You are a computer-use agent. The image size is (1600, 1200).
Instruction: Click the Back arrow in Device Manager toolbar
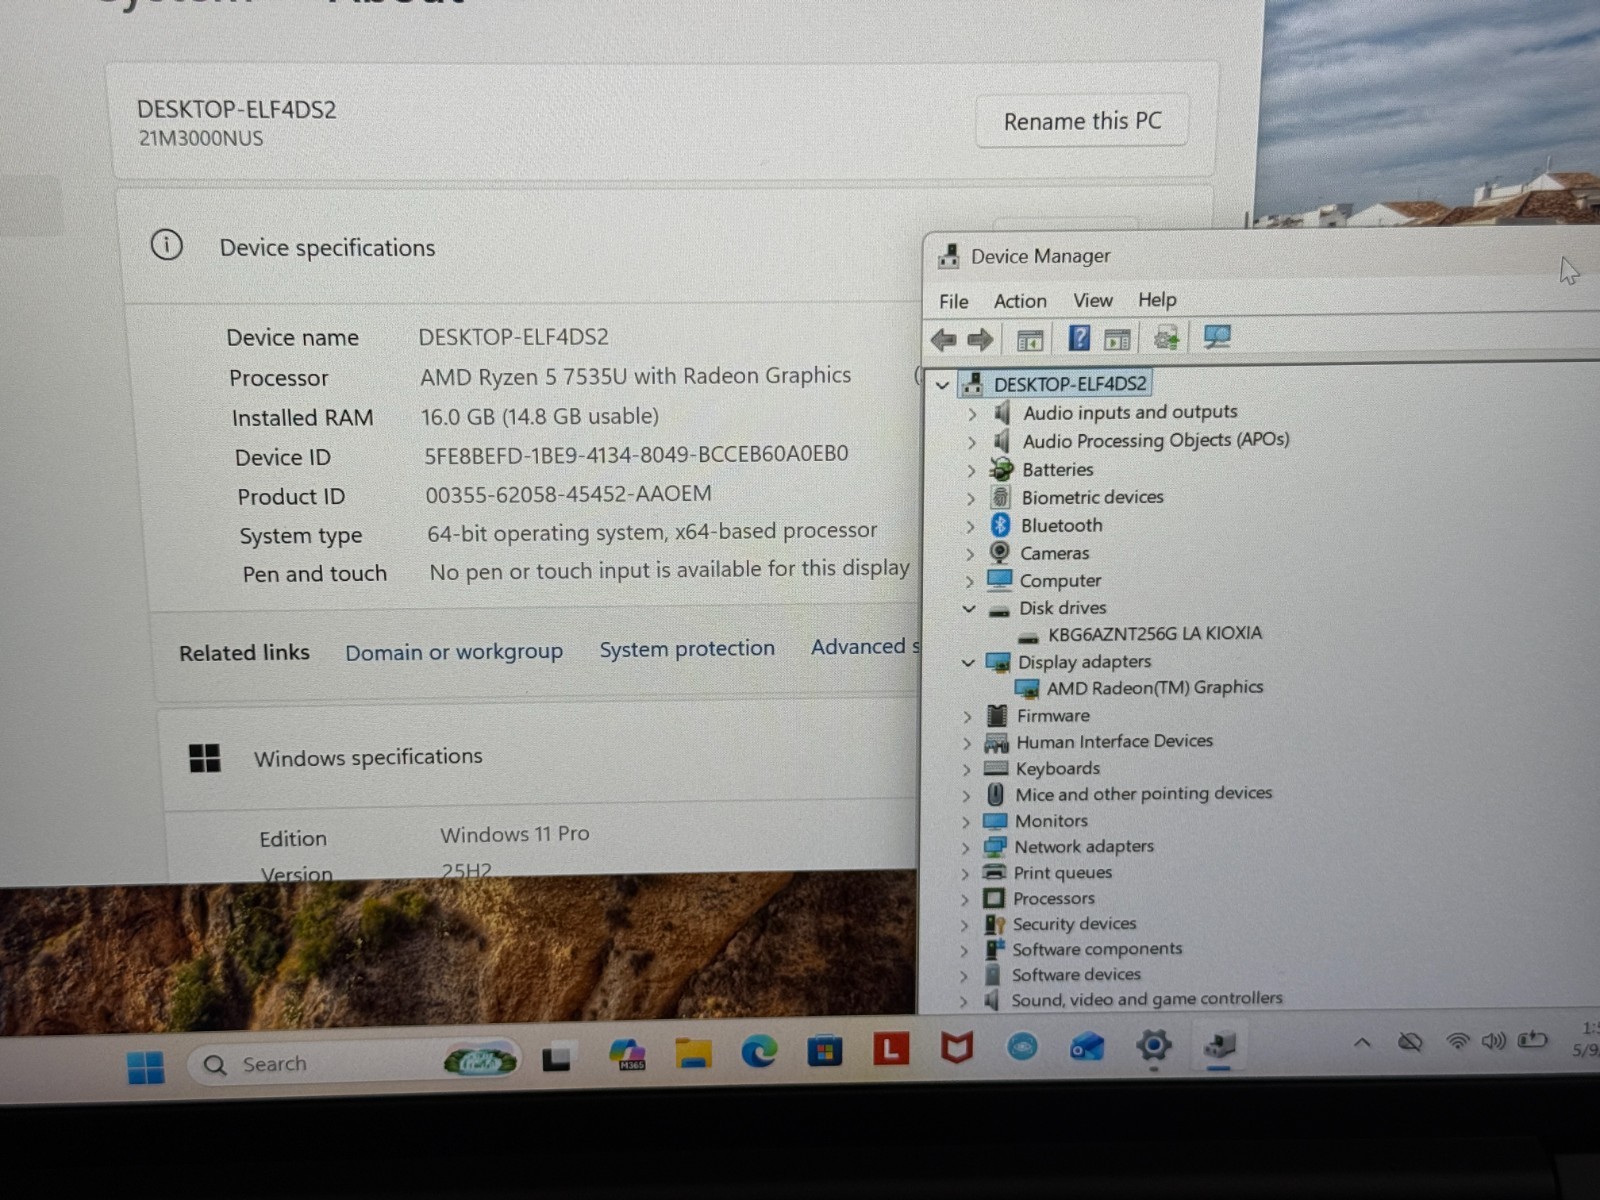(x=943, y=339)
